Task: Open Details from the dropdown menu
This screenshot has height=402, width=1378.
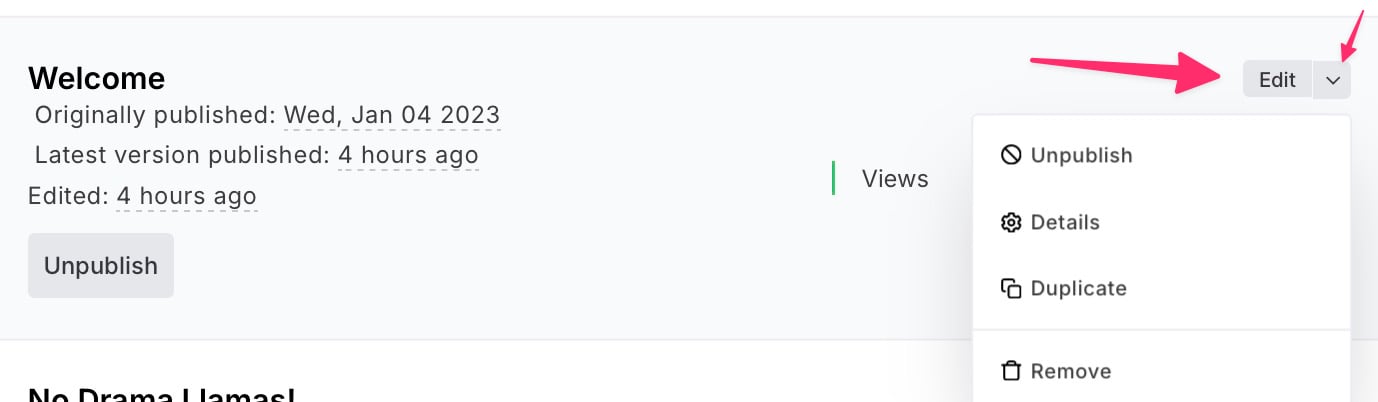Action: [1065, 222]
